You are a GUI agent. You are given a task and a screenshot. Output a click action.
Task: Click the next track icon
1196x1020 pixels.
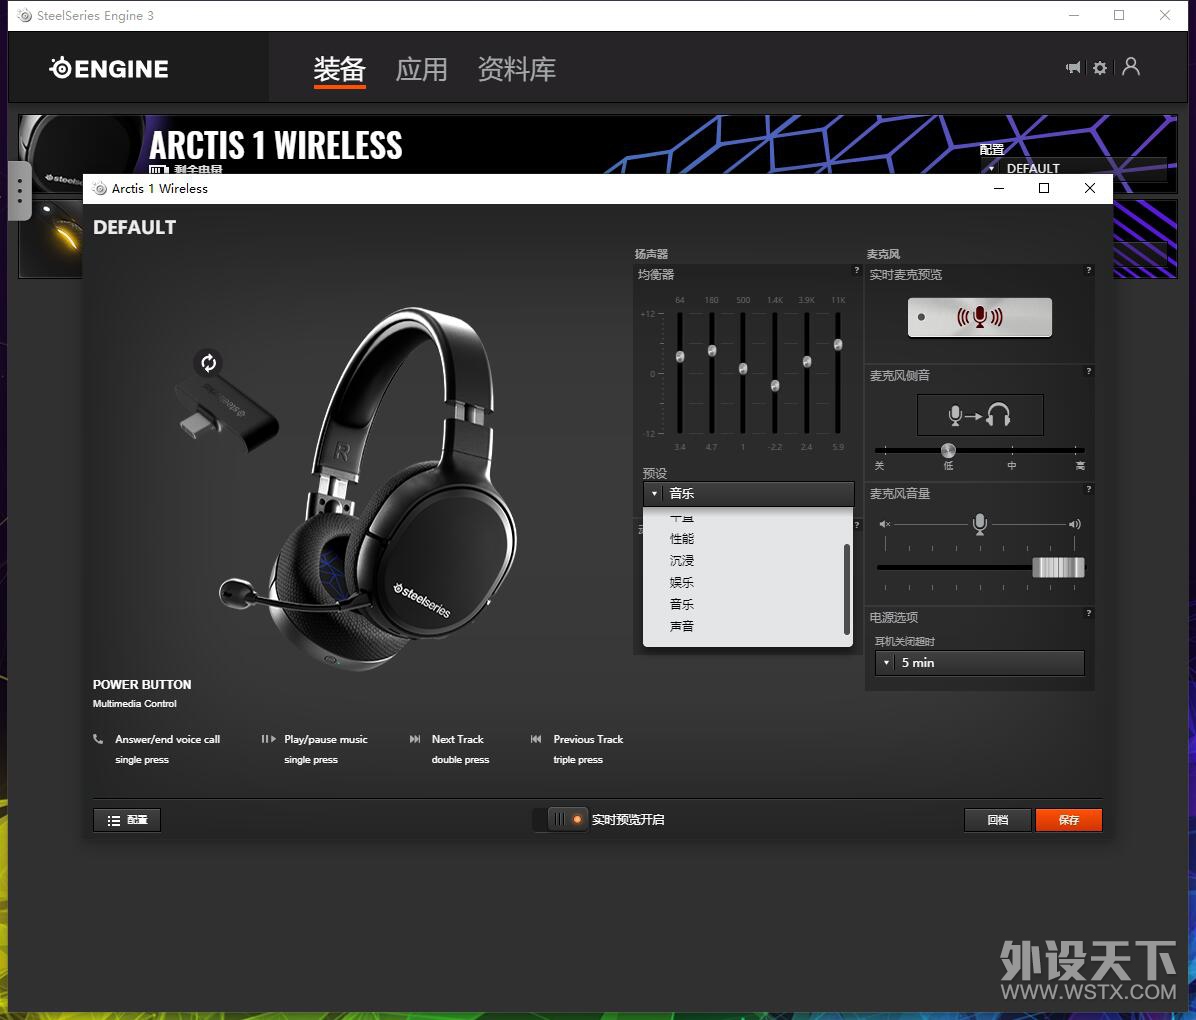pyautogui.click(x=415, y=739)
